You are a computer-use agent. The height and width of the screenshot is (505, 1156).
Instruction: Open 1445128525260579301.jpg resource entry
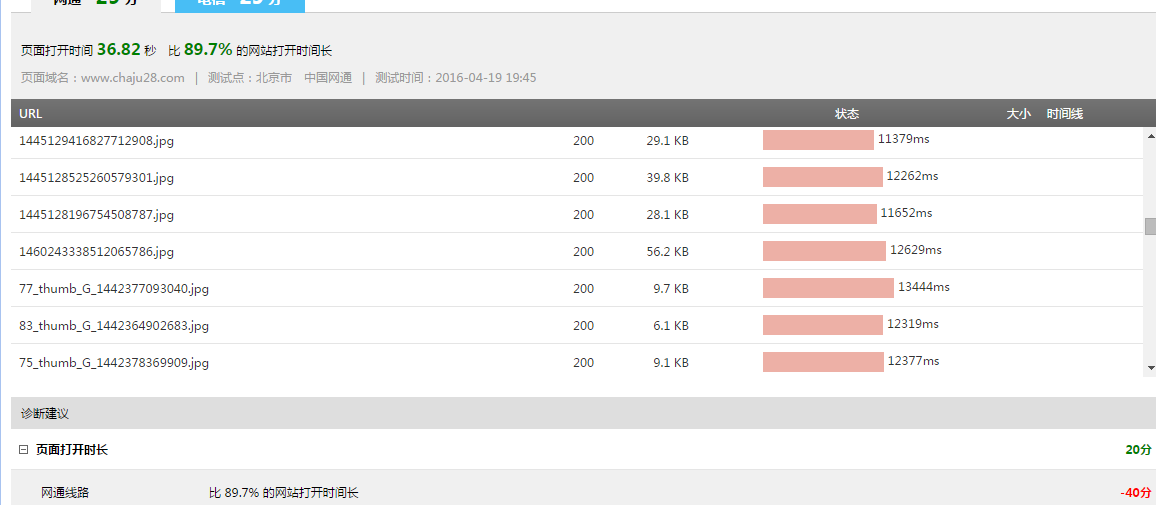(96, 178)
